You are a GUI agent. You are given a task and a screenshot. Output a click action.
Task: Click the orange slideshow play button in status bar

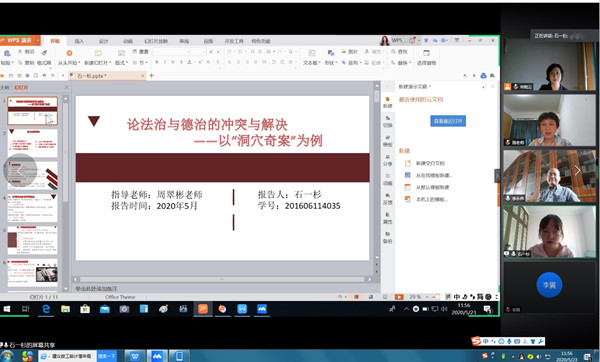coord(399,297)
